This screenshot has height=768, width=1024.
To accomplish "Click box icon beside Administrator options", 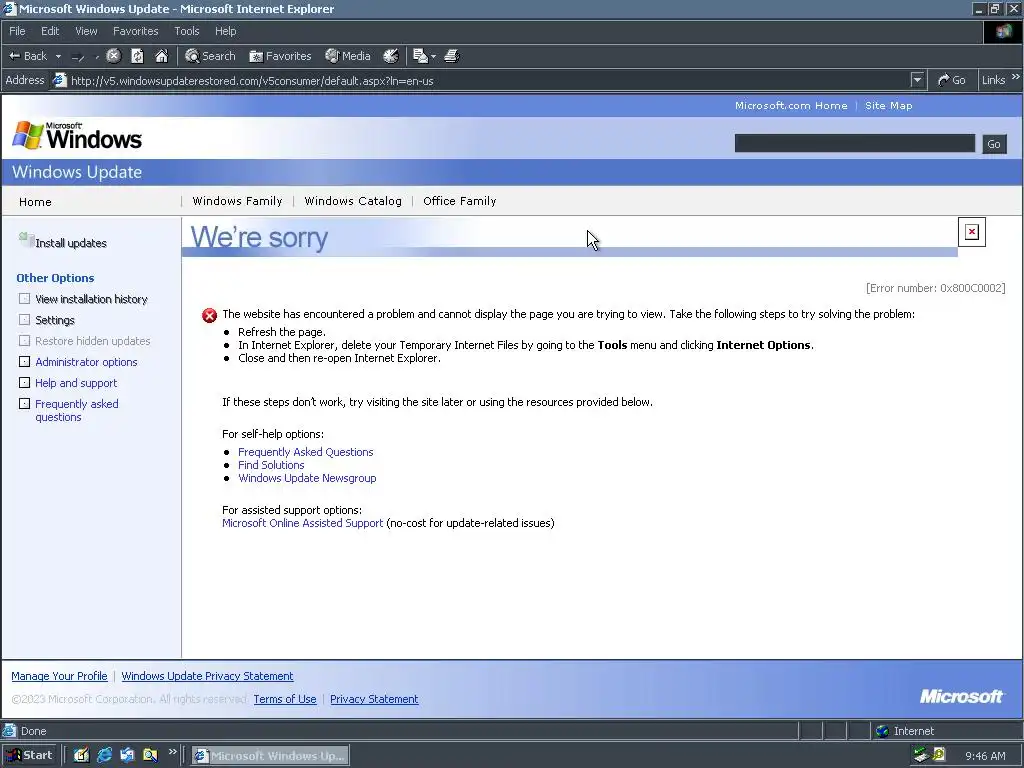I will coord(24,361).
